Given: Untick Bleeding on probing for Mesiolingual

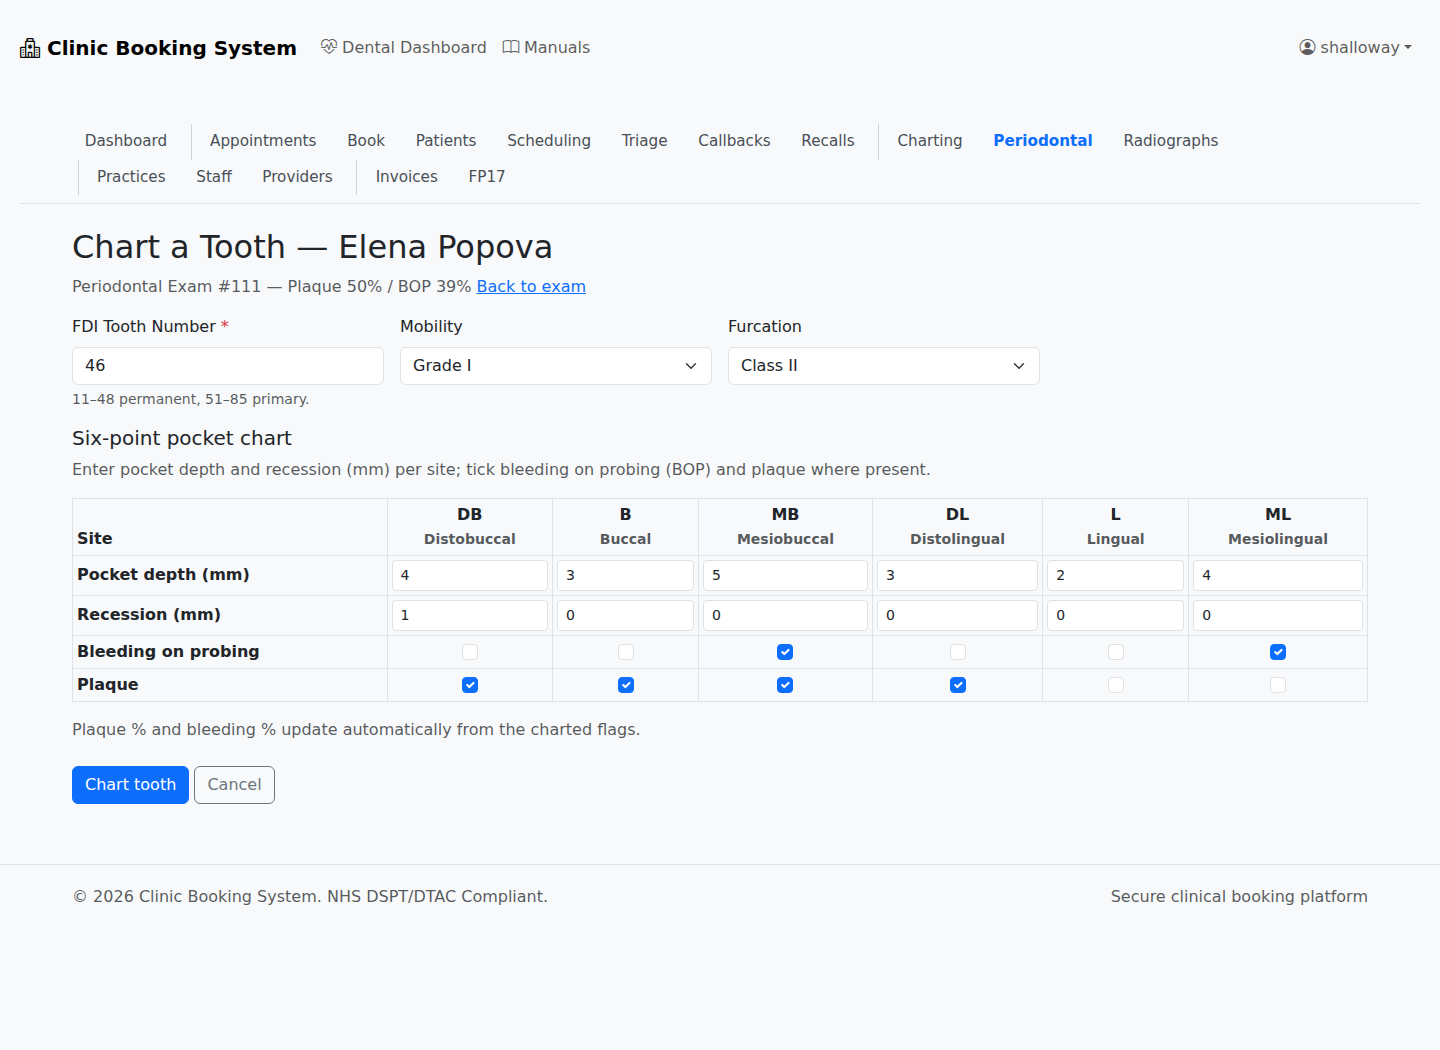Looking at the screenshot, I should 1278,652.
